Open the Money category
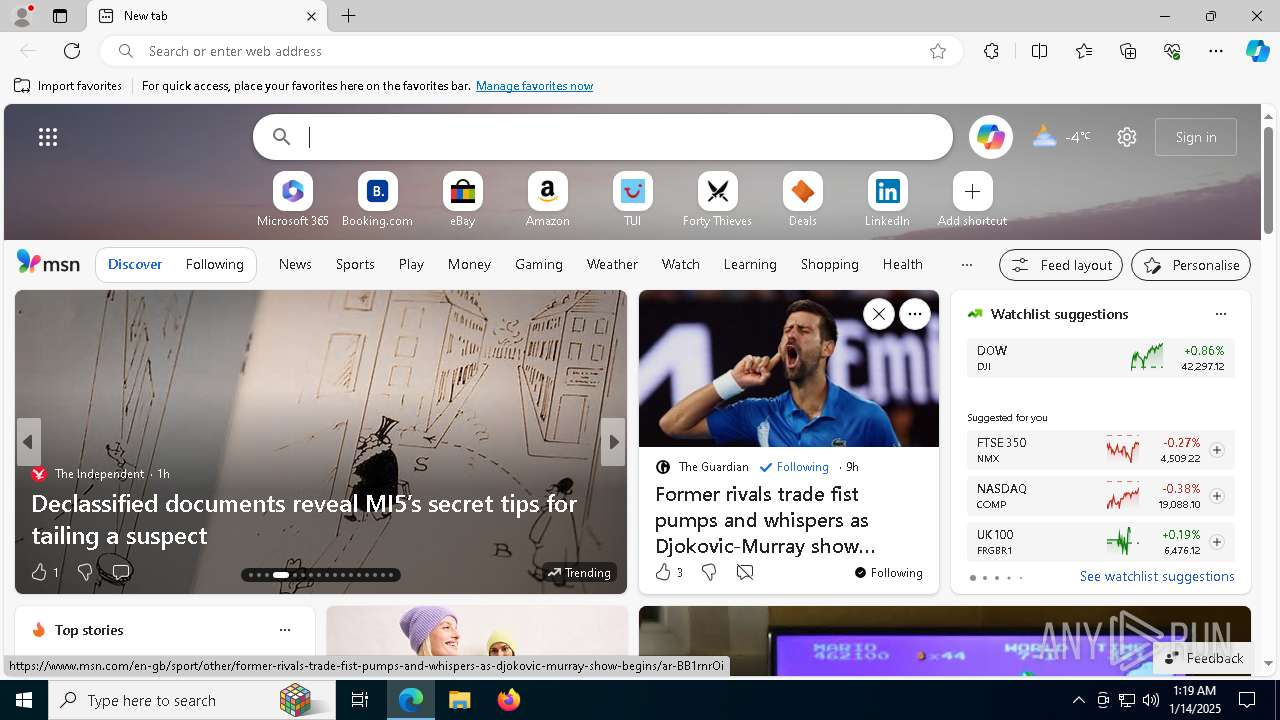This screenshot has height=720, width=1280. coord(469,265)
